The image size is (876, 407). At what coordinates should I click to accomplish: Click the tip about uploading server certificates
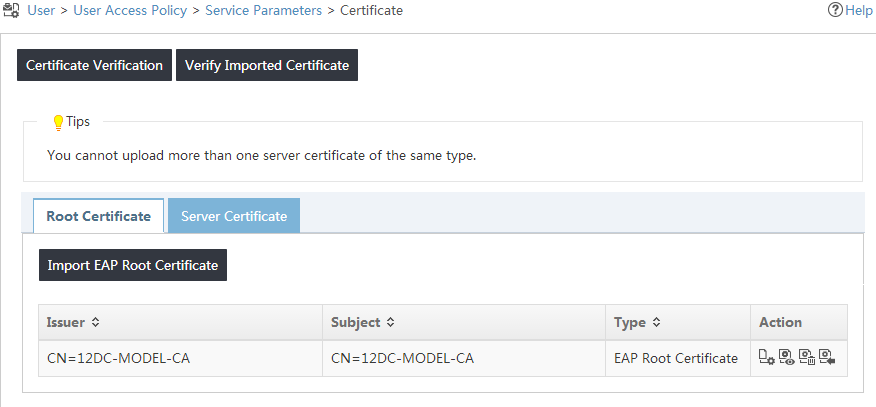(261, 156)
